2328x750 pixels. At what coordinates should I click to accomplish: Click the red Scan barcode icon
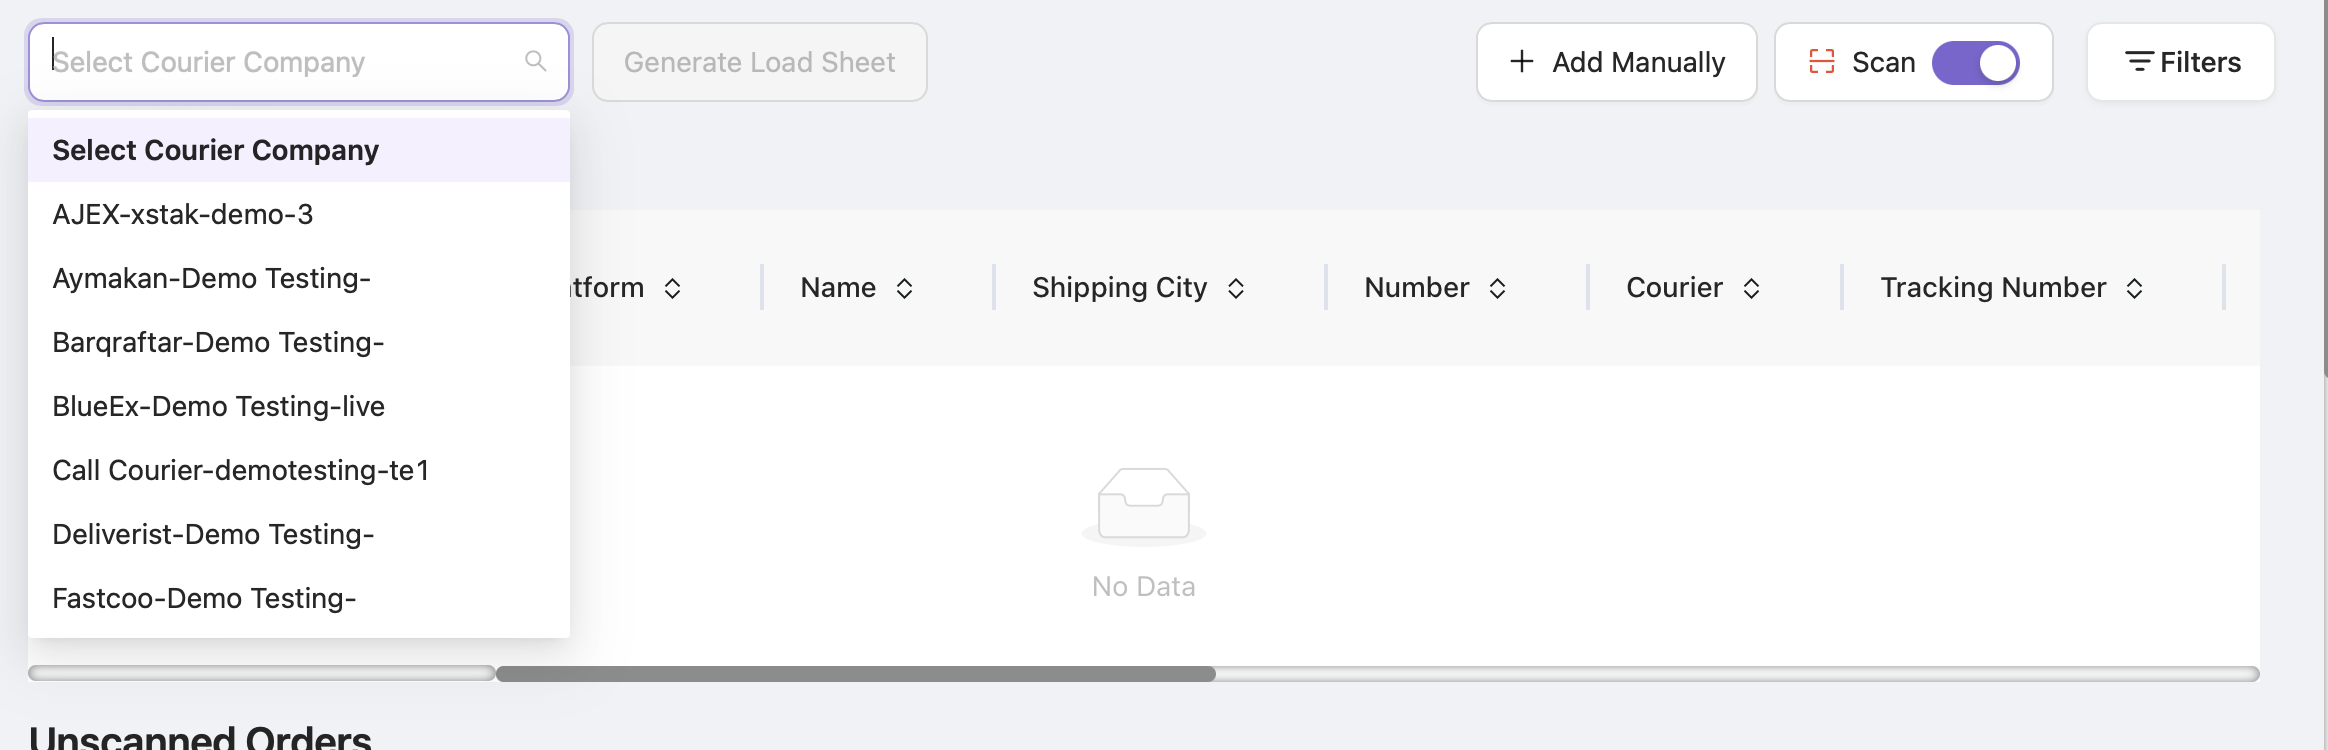coord(1822,62)
